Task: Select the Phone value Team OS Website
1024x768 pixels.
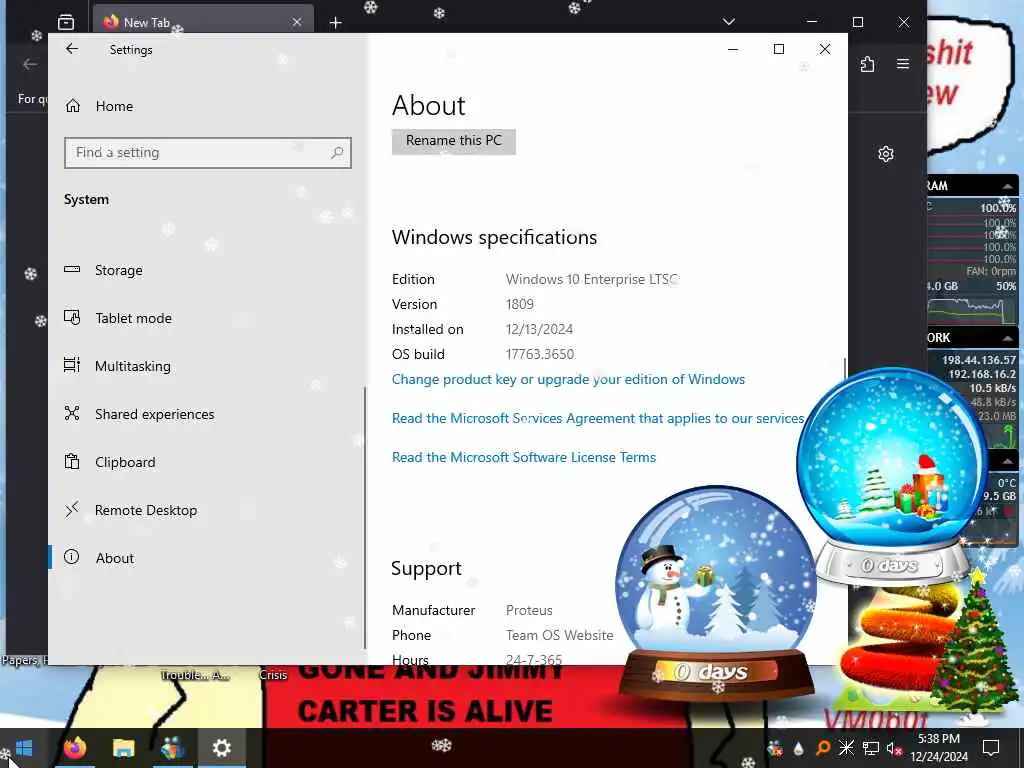Action: pyautogui.click(x=560, y=635)
